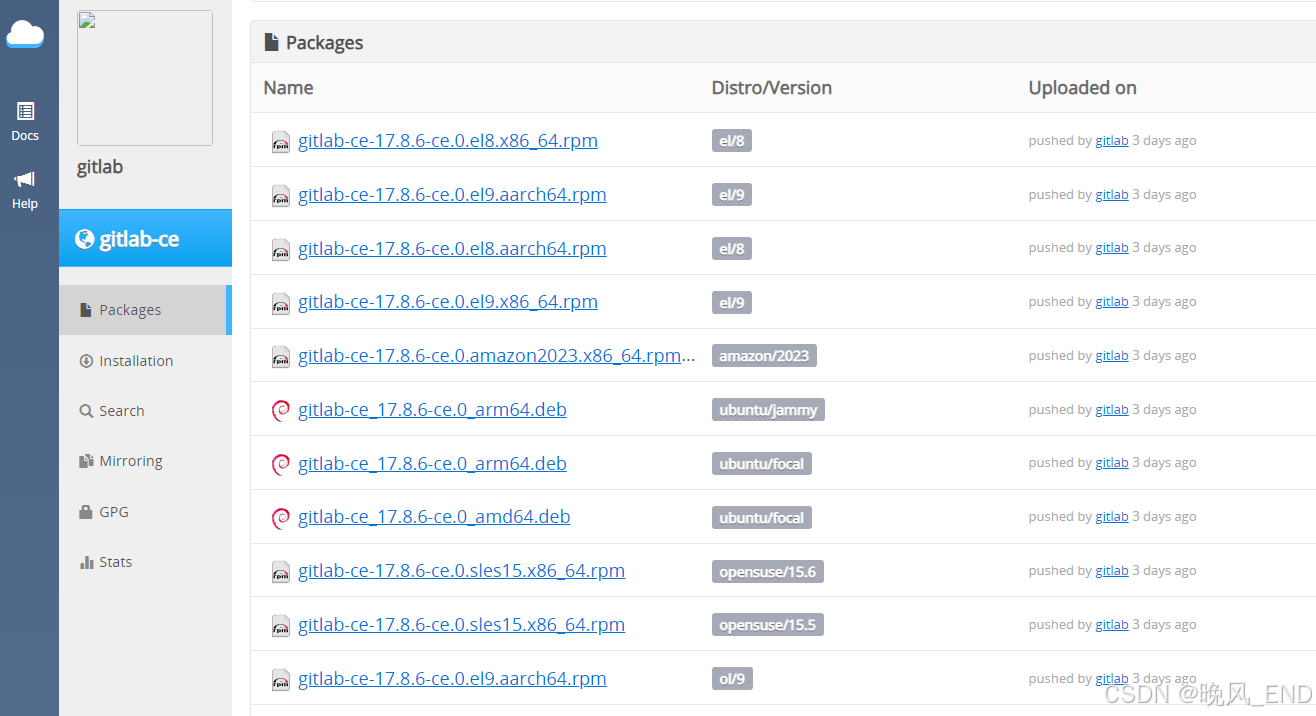Click the Stats bar chart icon
The image size is (1316, 716).
[x=86, y=562]
